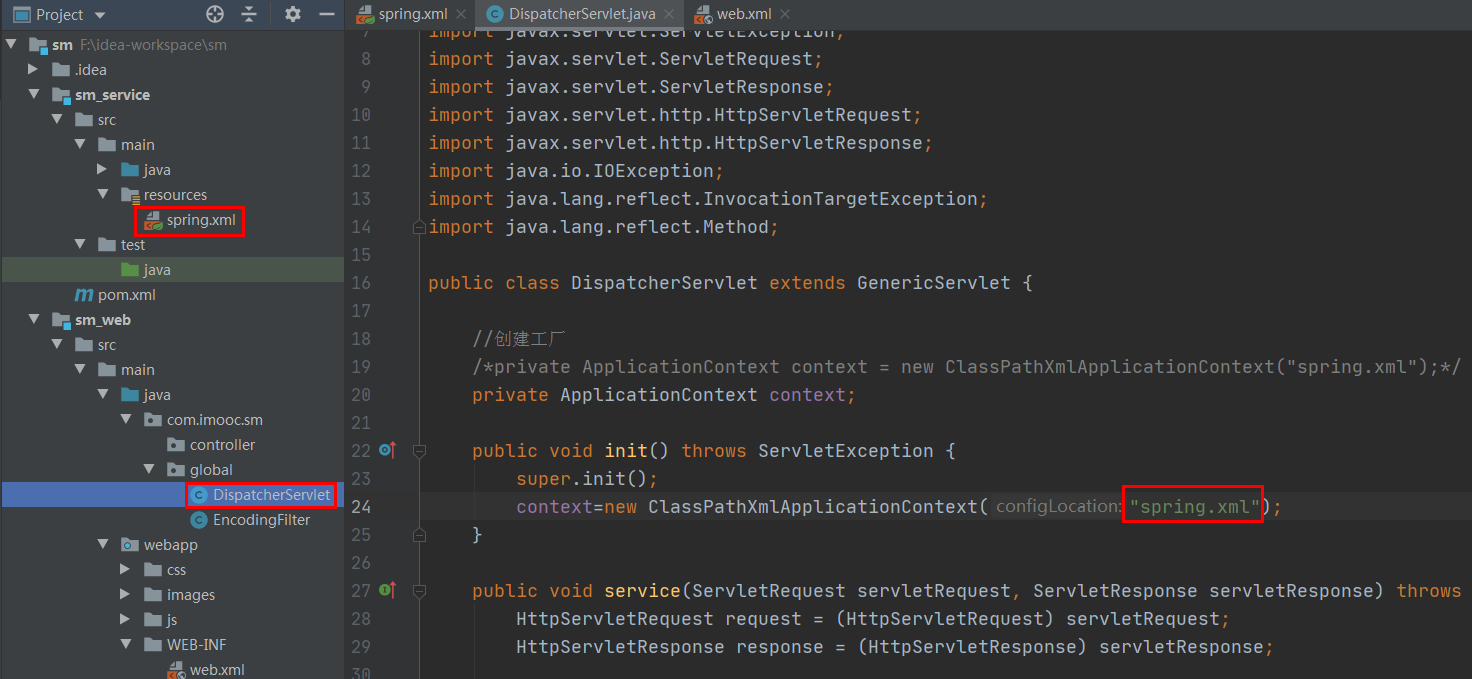Close the spring.xml editor tab
The image size is (1472, 679).
coord(461,14)
